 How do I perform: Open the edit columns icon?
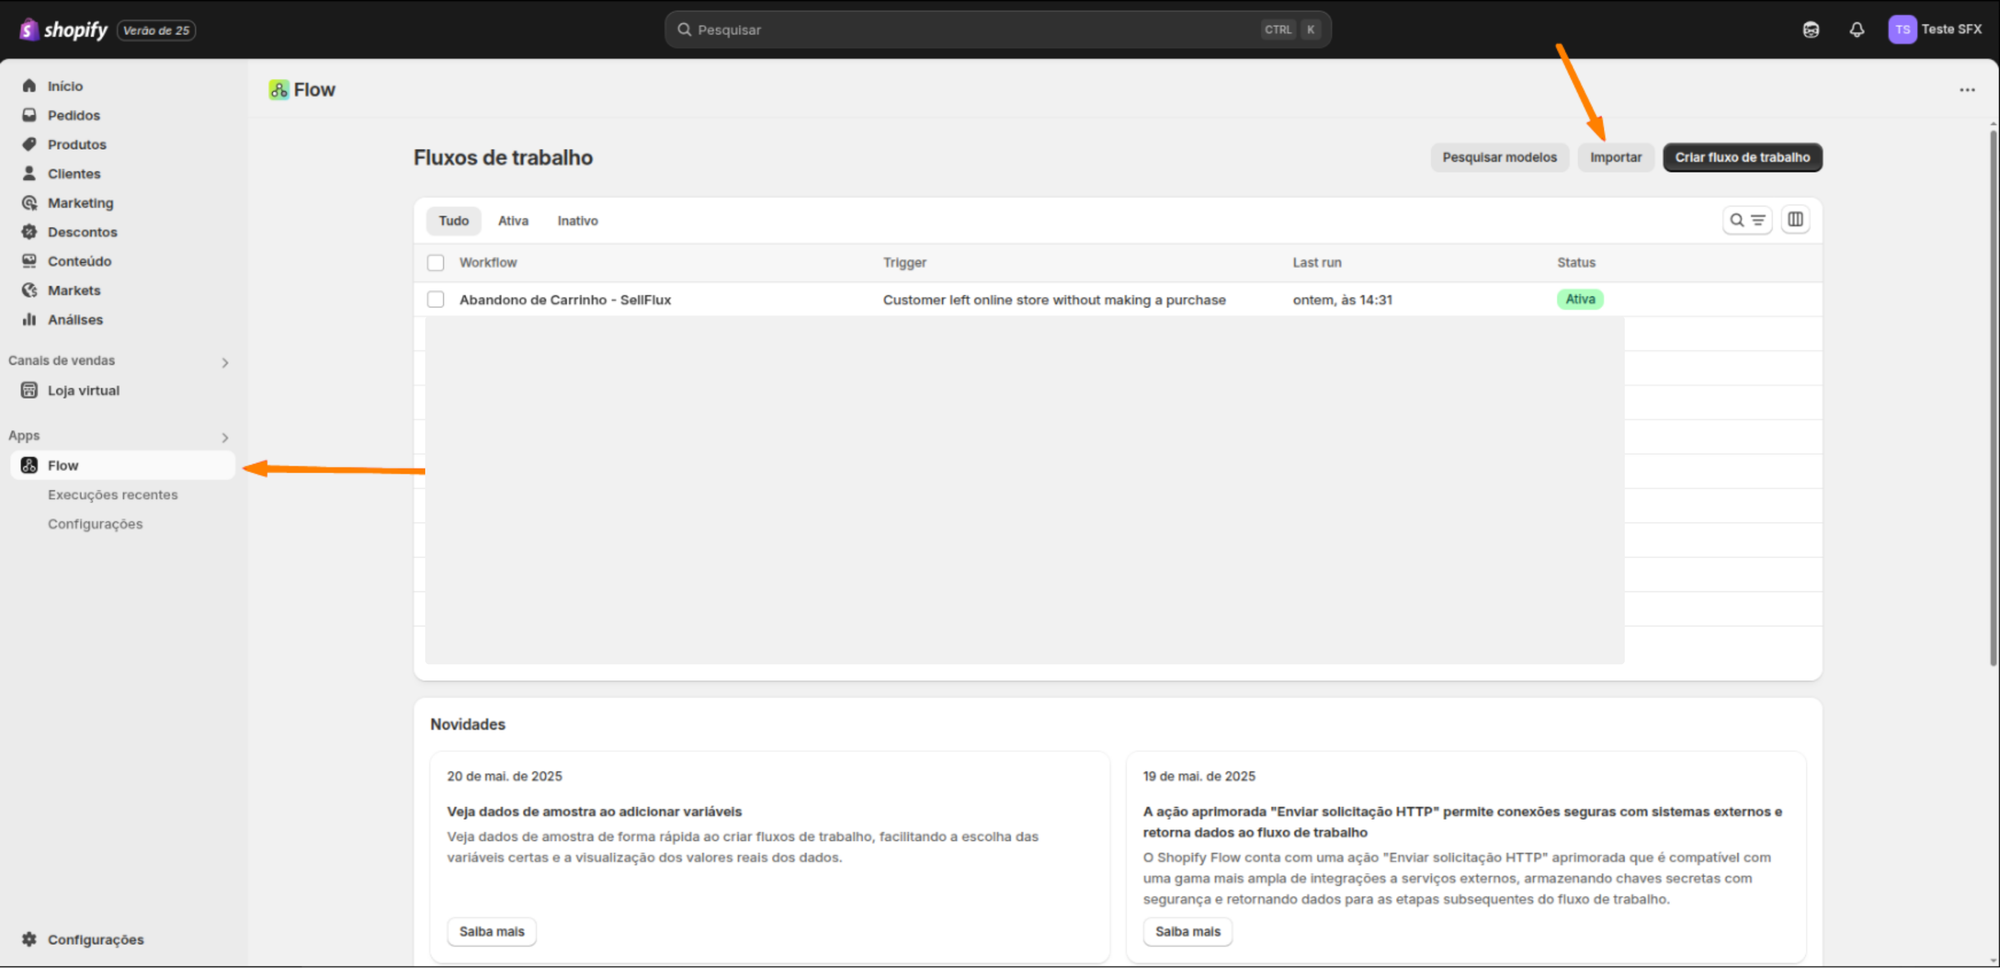1796,220
